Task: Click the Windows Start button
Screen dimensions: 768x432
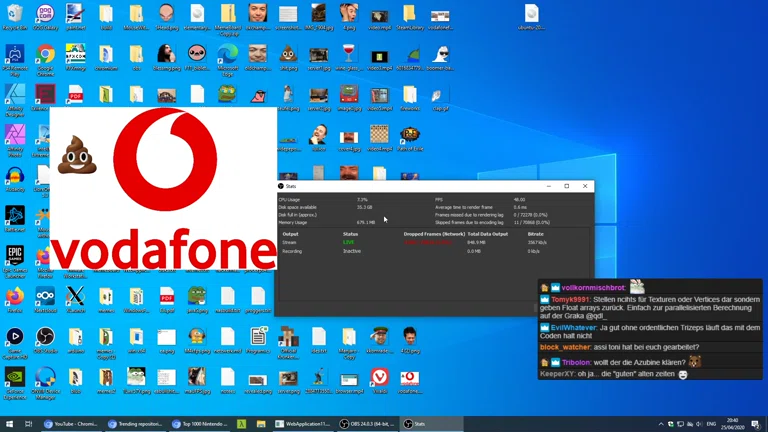Action: tap(9, 424)
